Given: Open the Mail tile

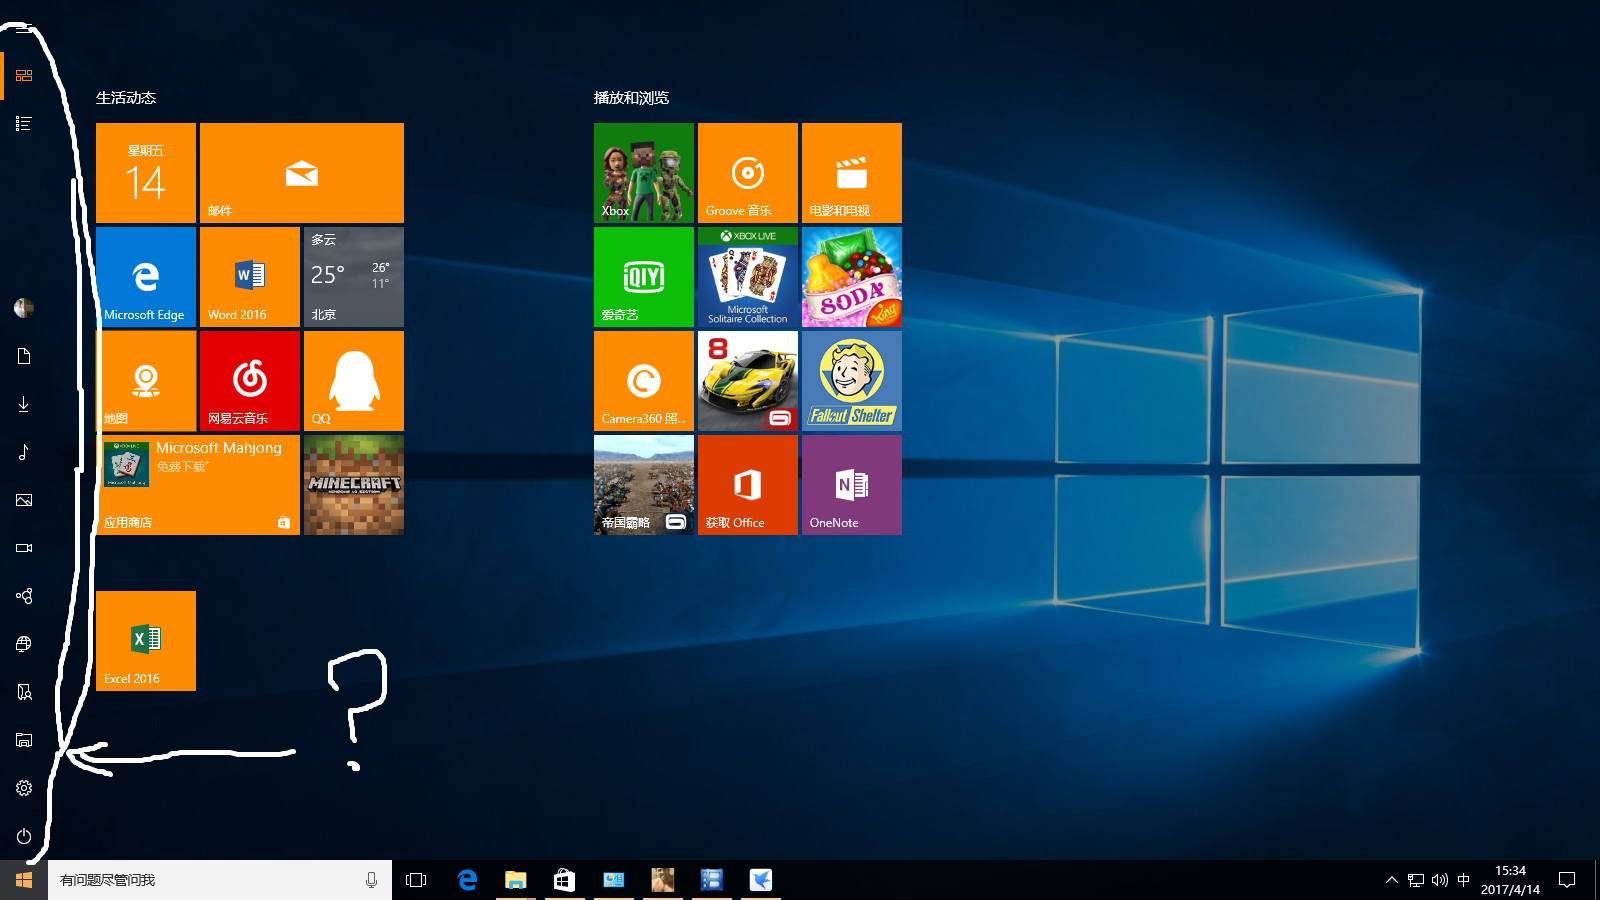Looking at the screenshot, I should click(302, 173).
